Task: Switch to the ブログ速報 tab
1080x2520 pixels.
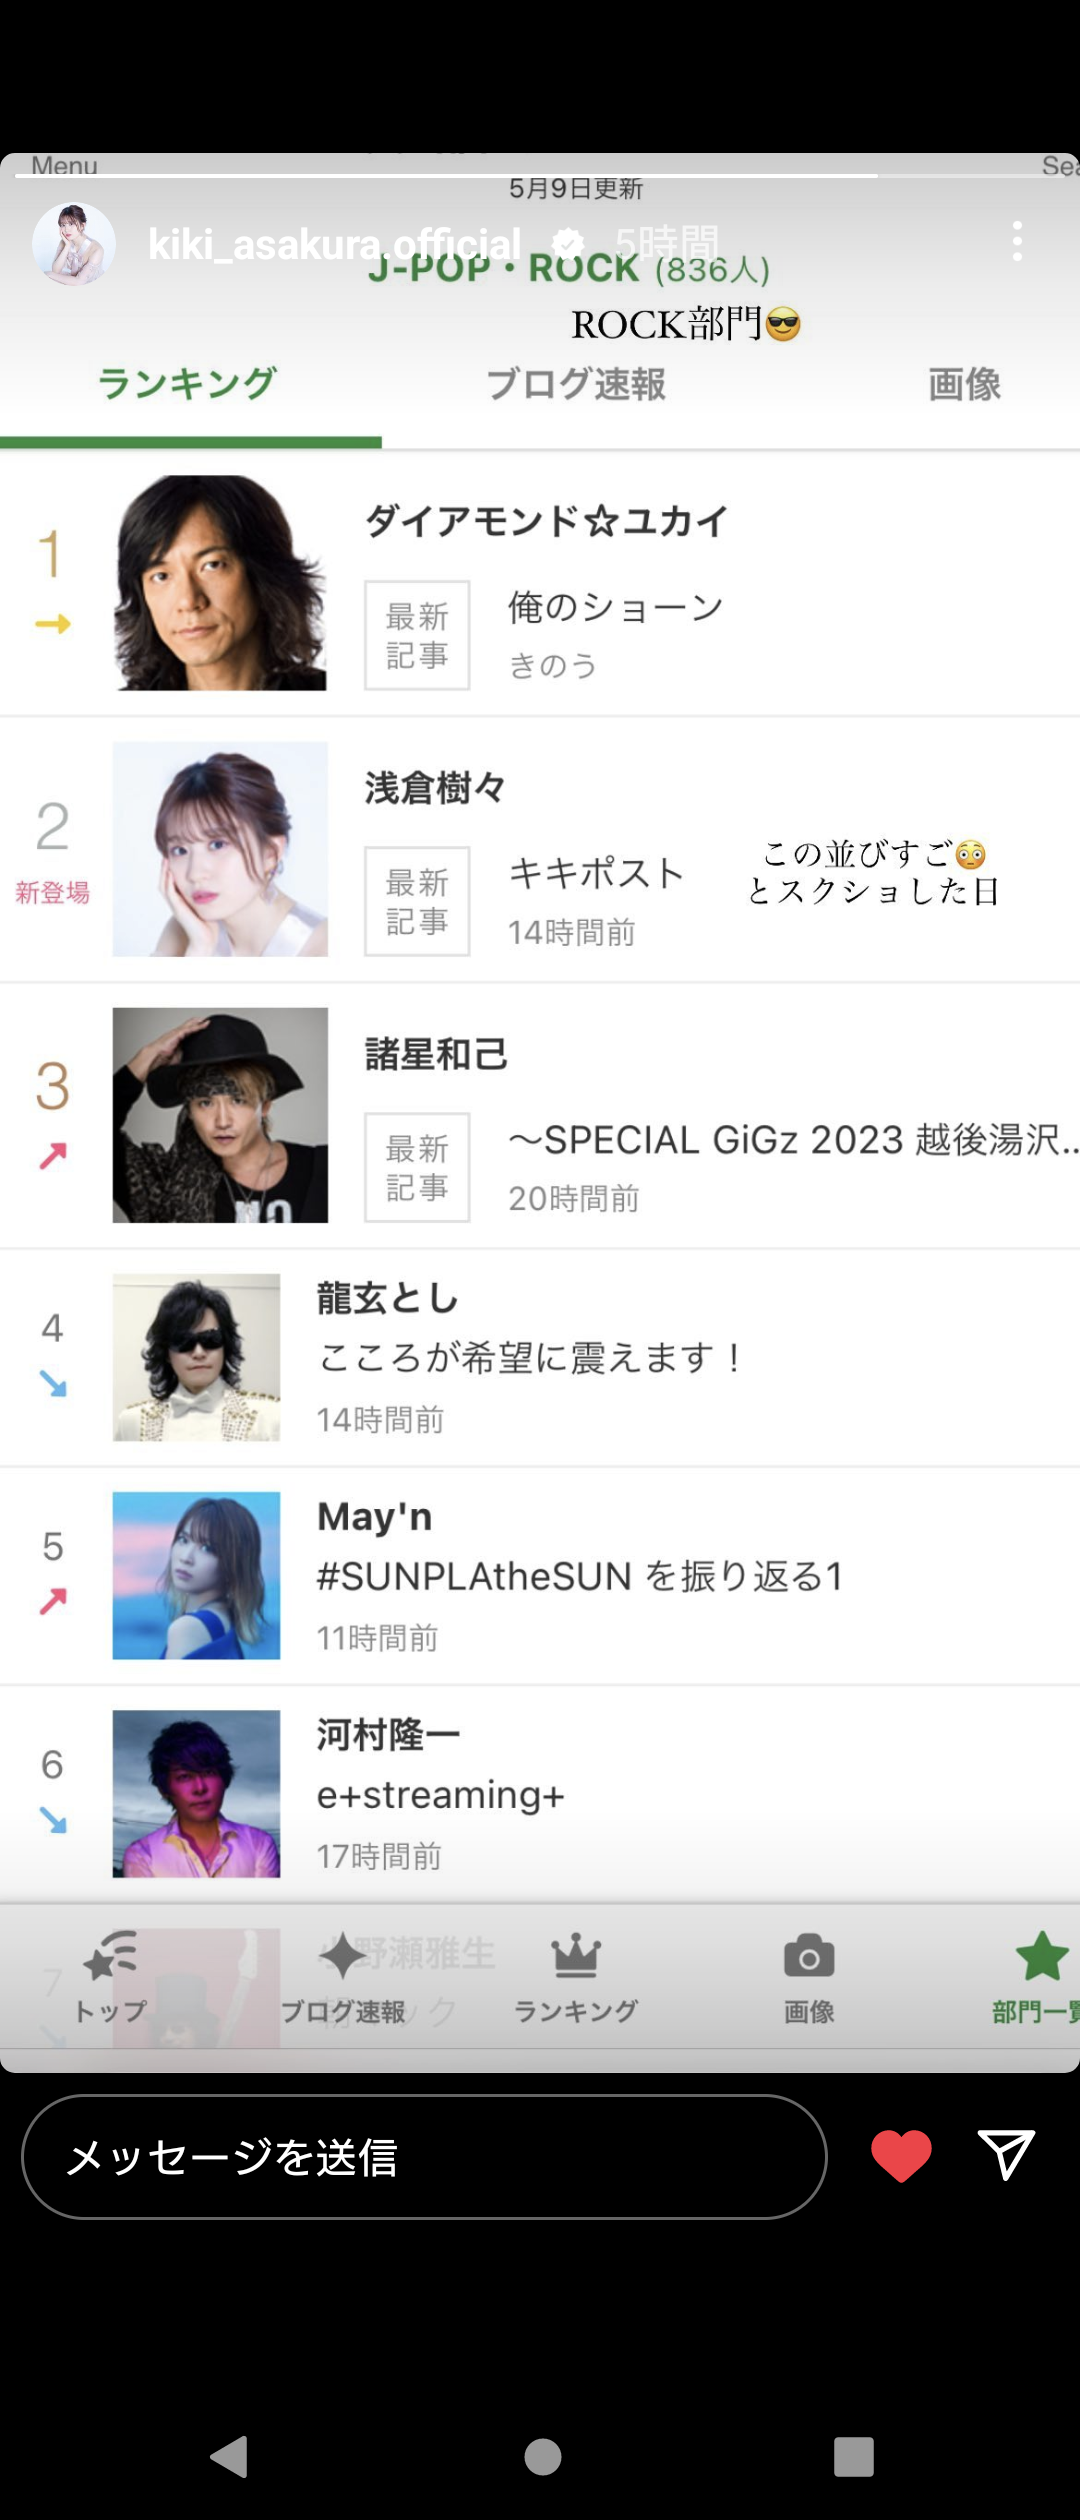Action: 576,384
